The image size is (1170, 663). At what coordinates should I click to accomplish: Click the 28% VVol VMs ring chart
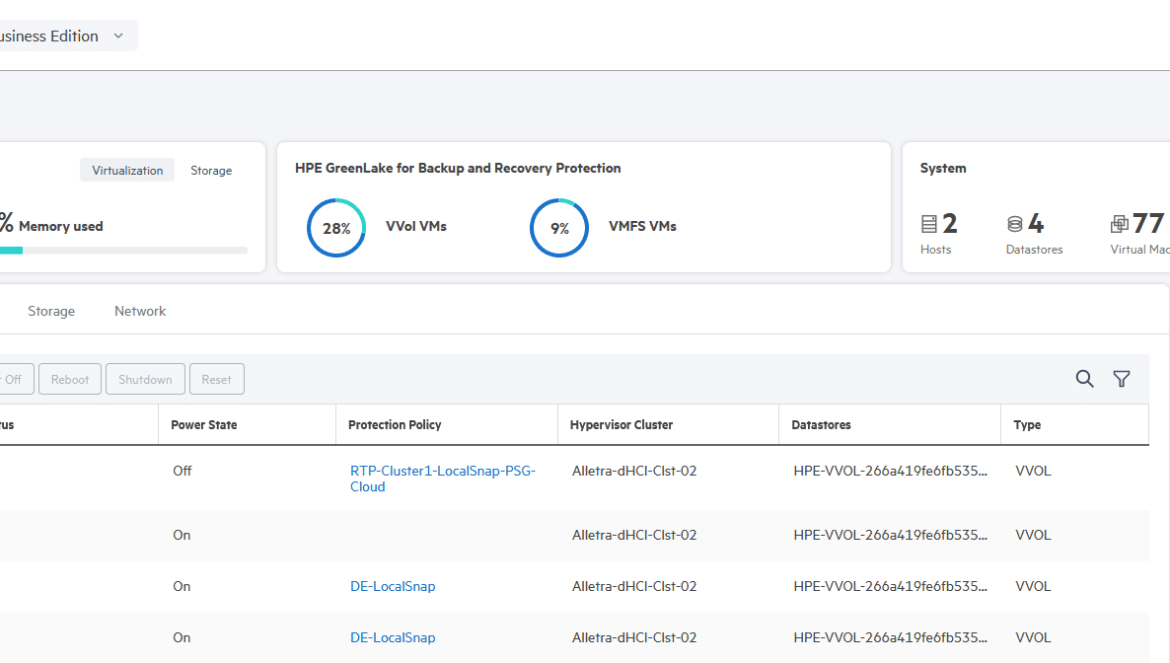[x=337, y=228]
